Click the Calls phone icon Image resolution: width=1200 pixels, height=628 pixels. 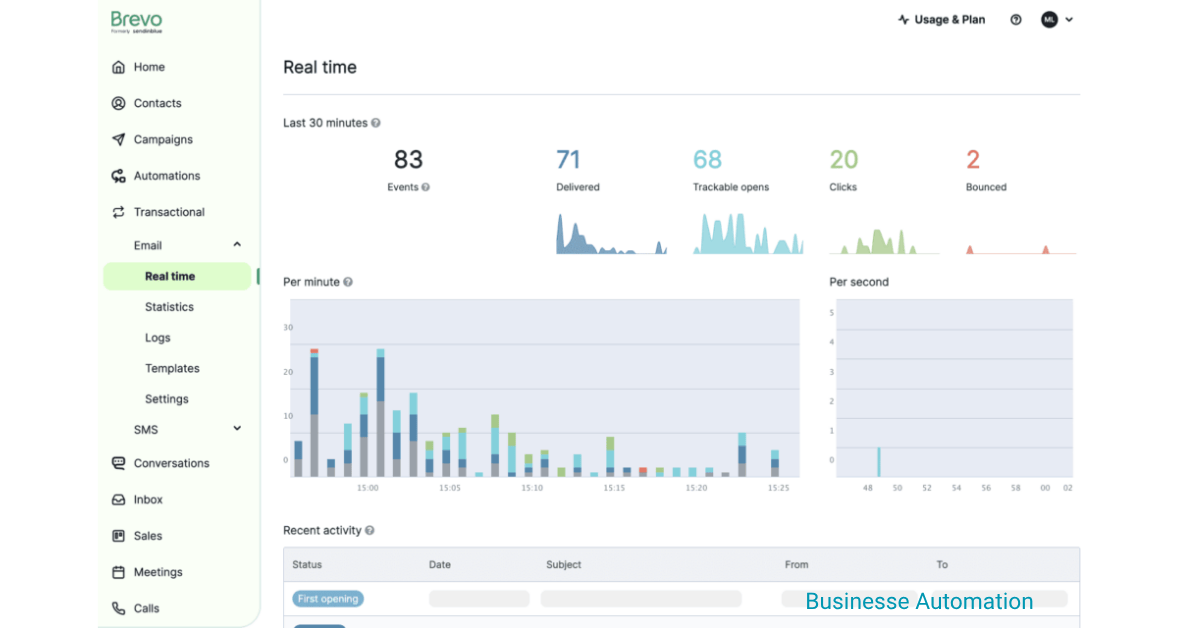coord(119,608)
